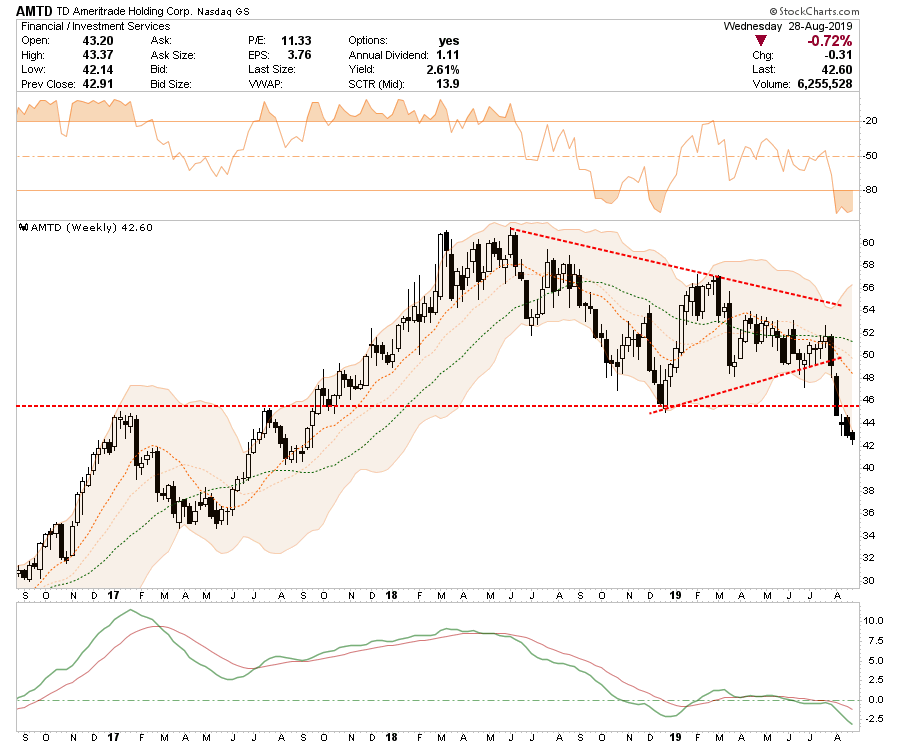Click the Last price value 42.60 in header

click(x=837, y=69)
